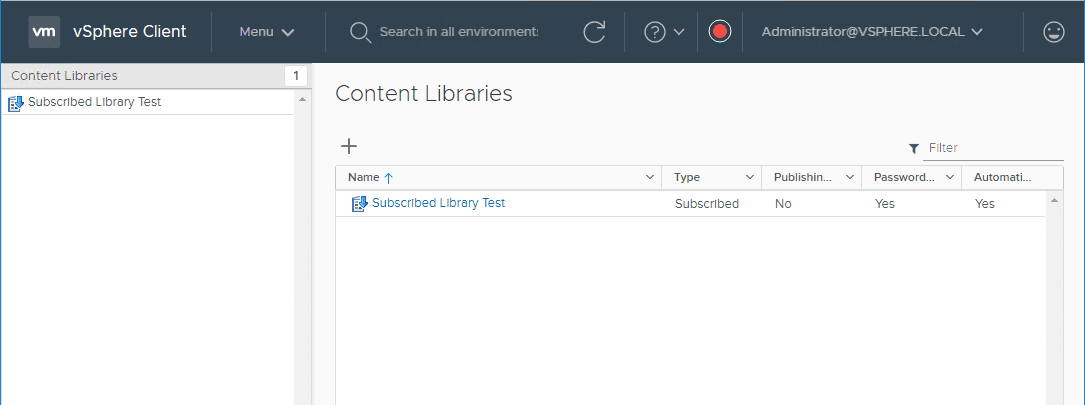1085x405 pixels.
Task: Sort by the Name column header
Action: point(364,177)
